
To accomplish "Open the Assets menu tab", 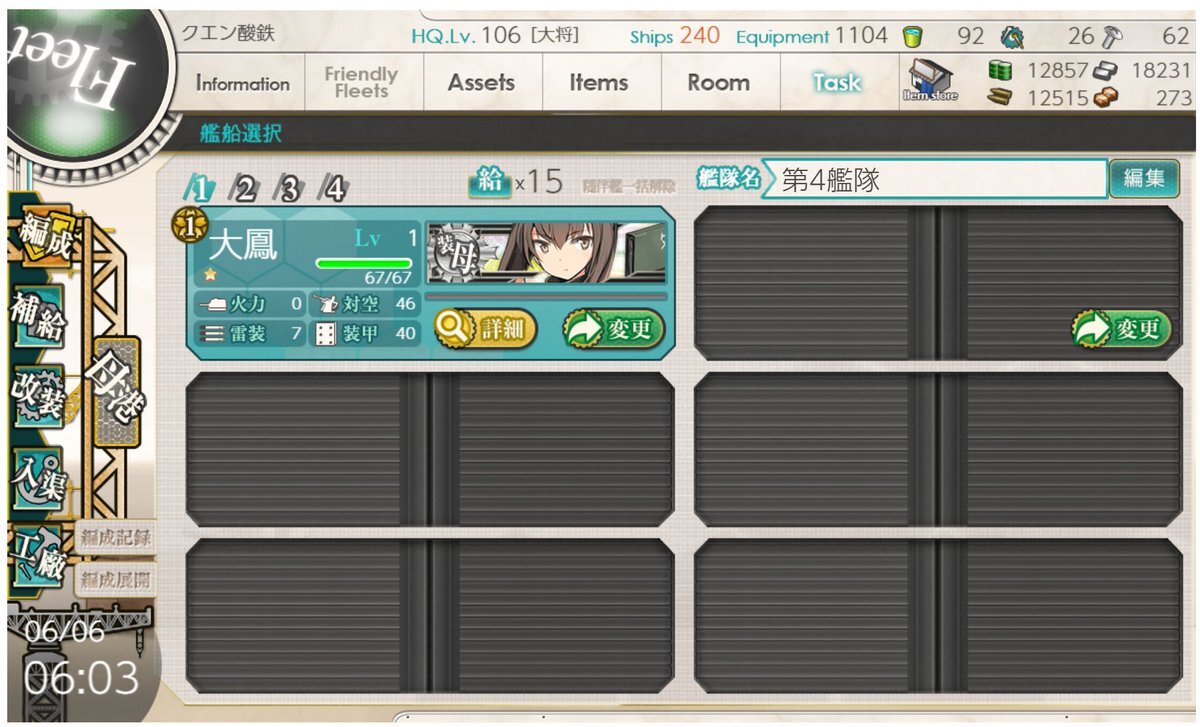I will [x=481, y=83].
